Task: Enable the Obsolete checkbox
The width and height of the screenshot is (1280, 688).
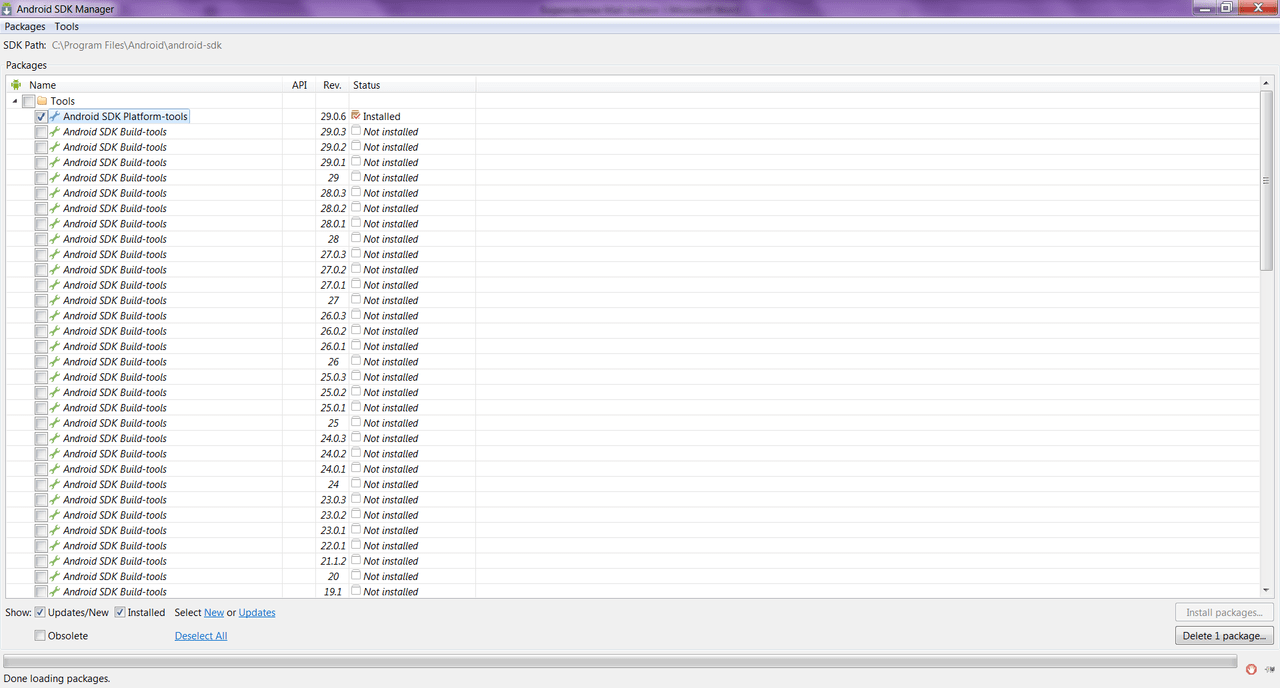Action: pyautogui.click(x=40, y=635)
